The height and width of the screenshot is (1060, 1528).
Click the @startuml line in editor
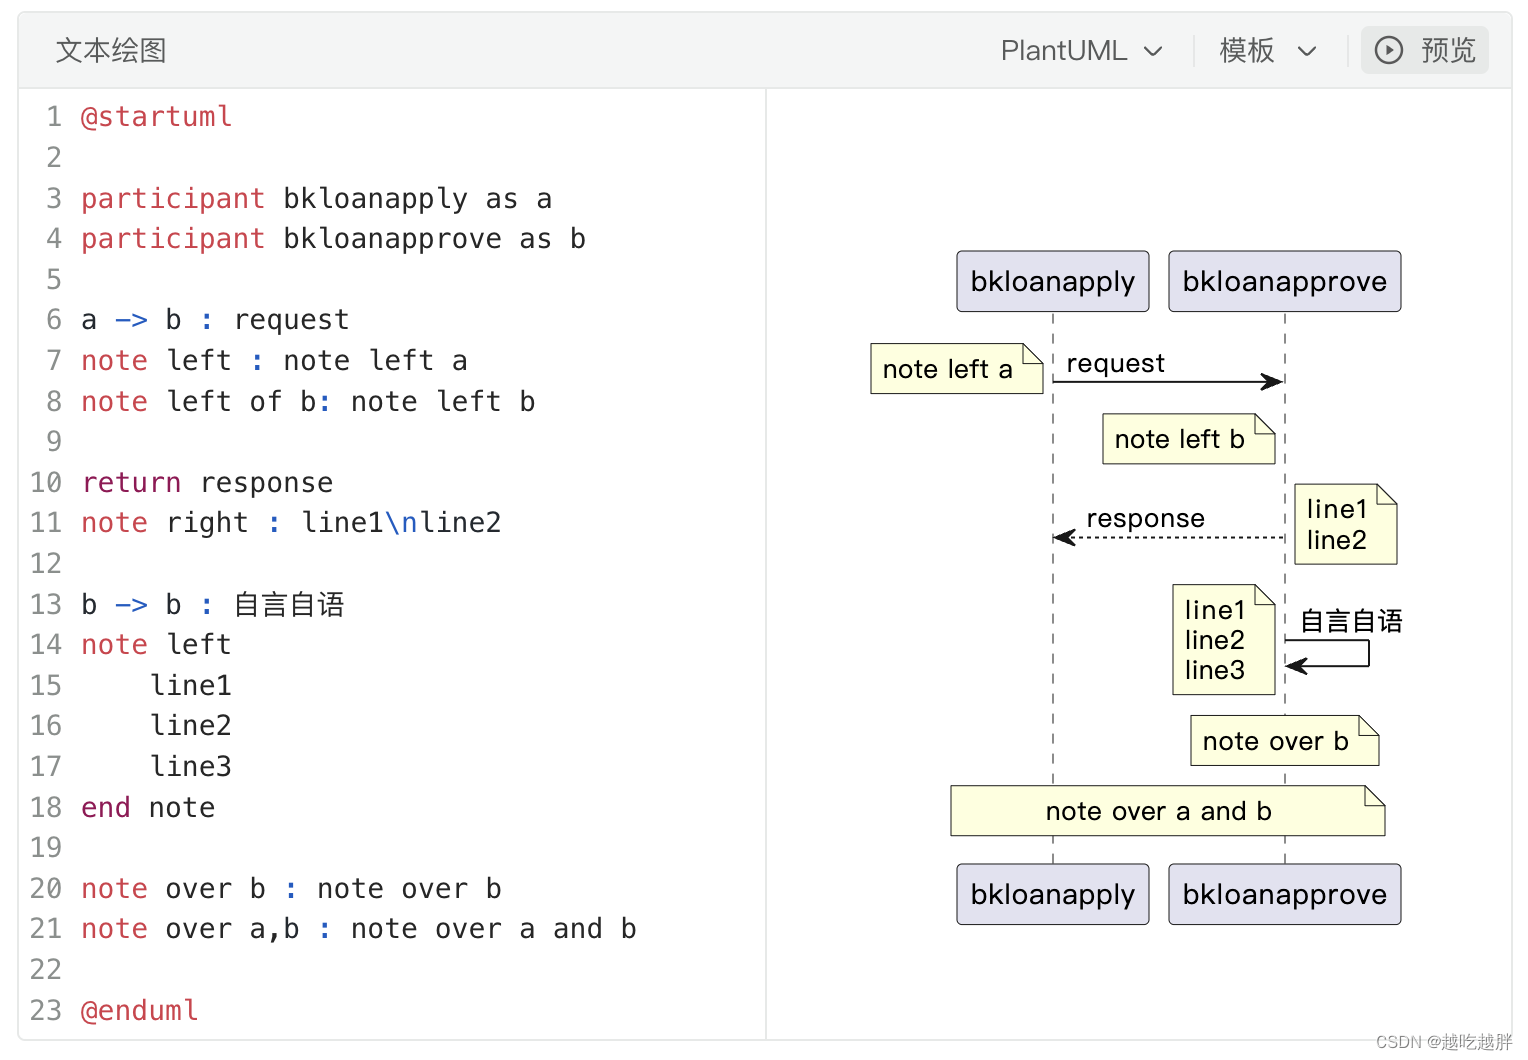tap(157, 117)
